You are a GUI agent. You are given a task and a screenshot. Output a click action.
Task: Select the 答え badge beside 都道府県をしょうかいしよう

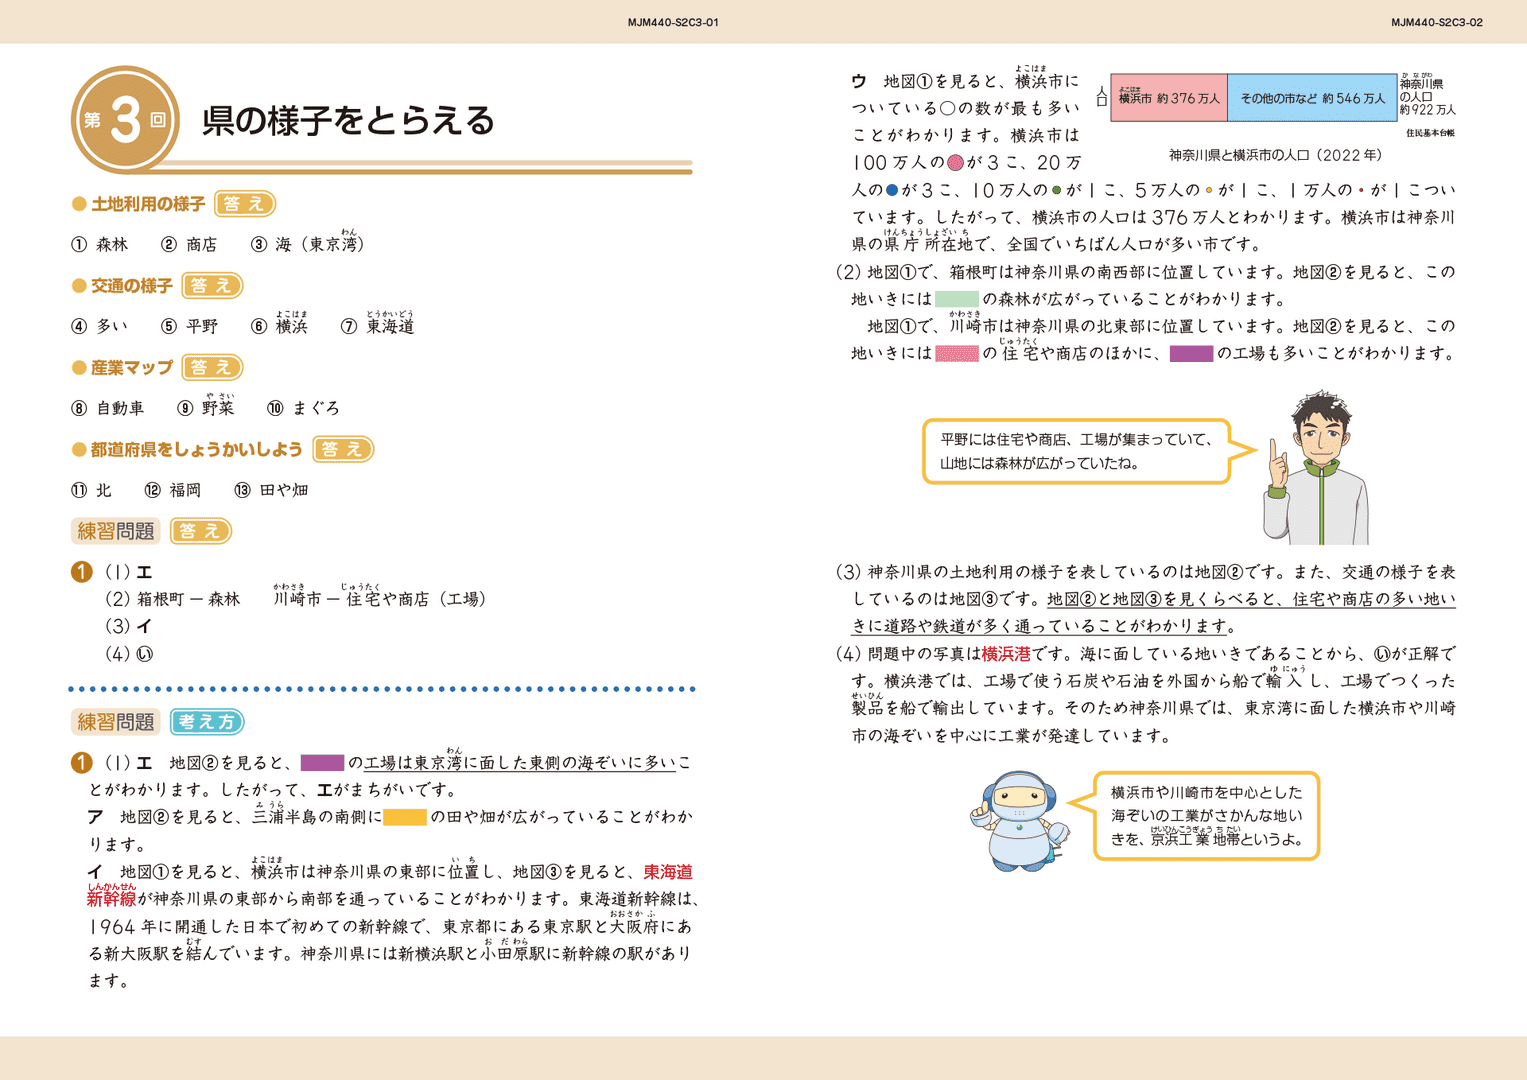point(342,450)
